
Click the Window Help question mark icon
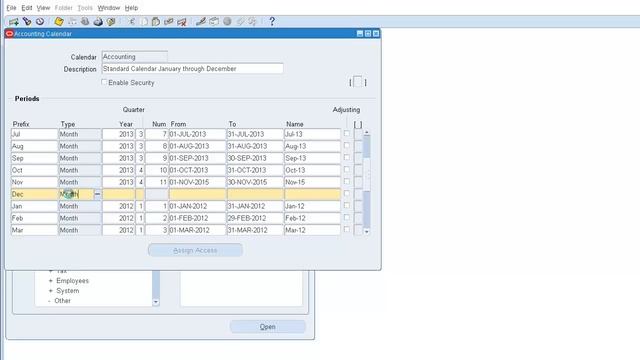272,22
